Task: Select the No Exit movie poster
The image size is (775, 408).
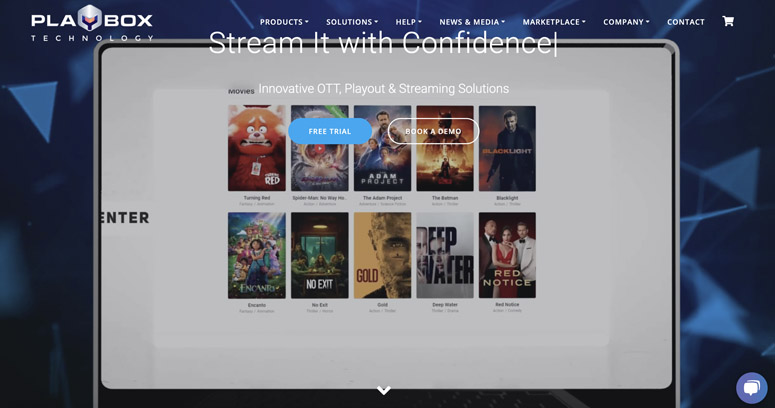Action: pos(319,255)
